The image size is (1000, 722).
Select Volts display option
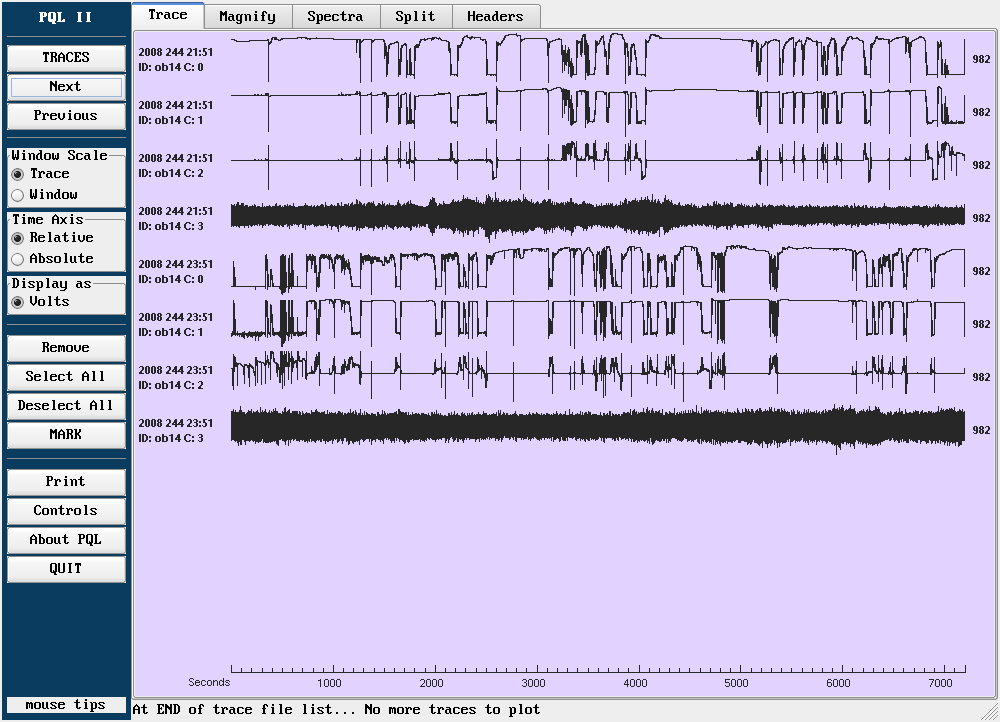(18, 302)
